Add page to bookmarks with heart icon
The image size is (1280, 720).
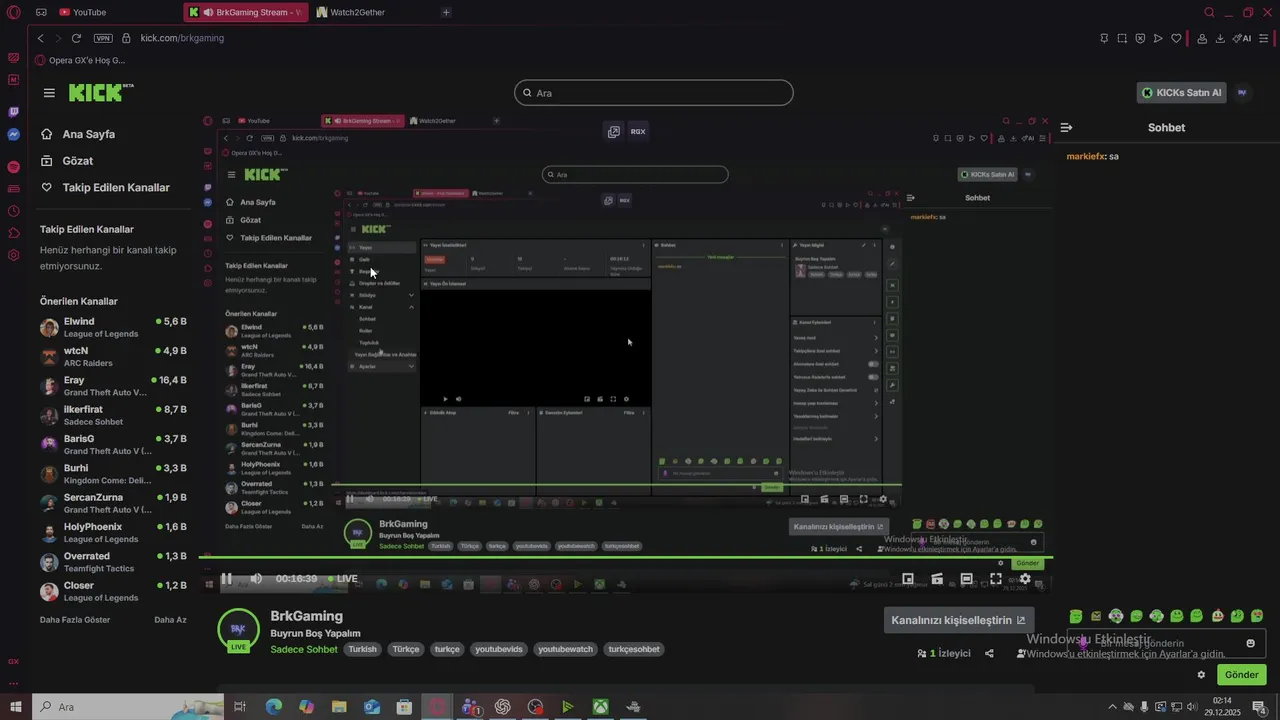click(x=1176, y=38)
